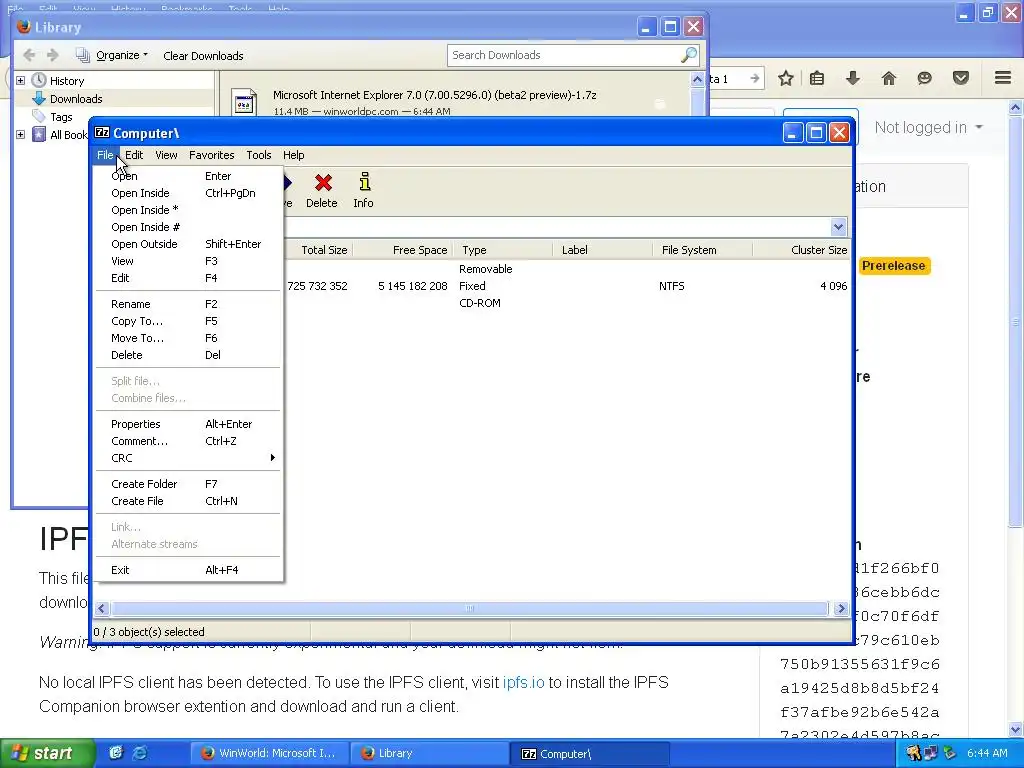The height and width of the screenshot is (768, 1024).
Task: Choose Exit from the File menu
Action: click(x=188, y=570)
